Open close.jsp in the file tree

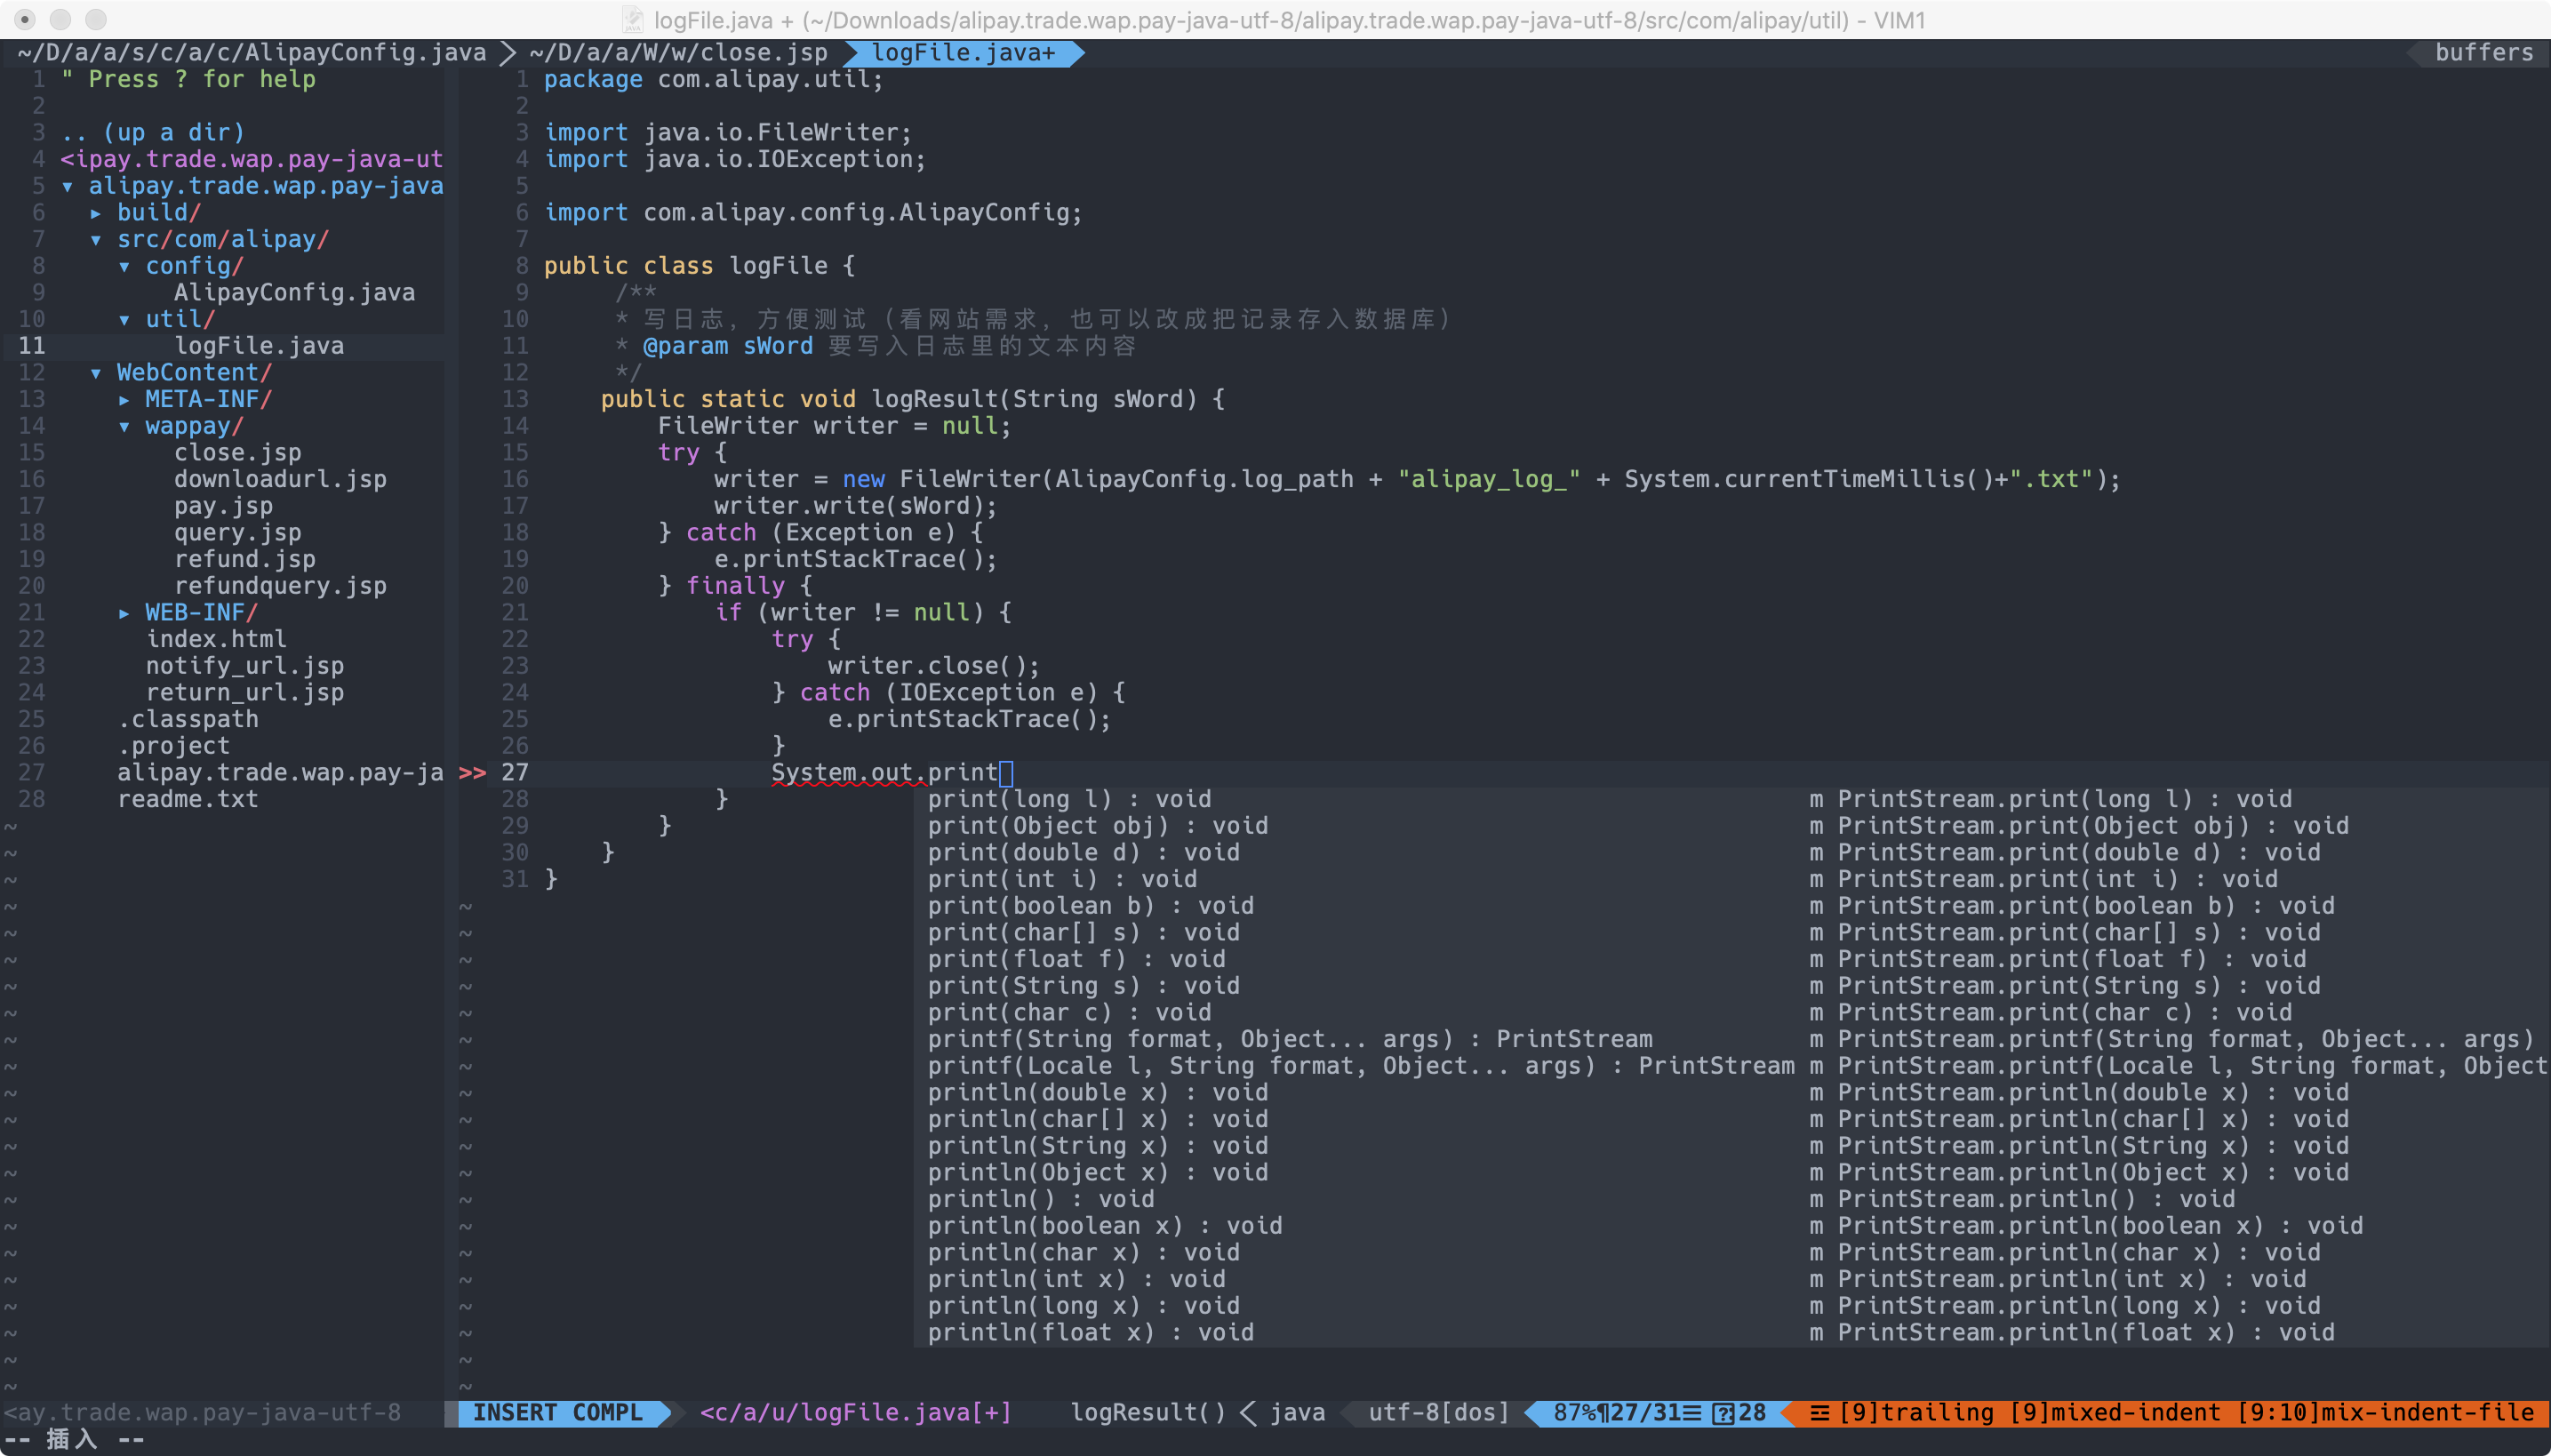pyautogui.click(x=238, y=453)
